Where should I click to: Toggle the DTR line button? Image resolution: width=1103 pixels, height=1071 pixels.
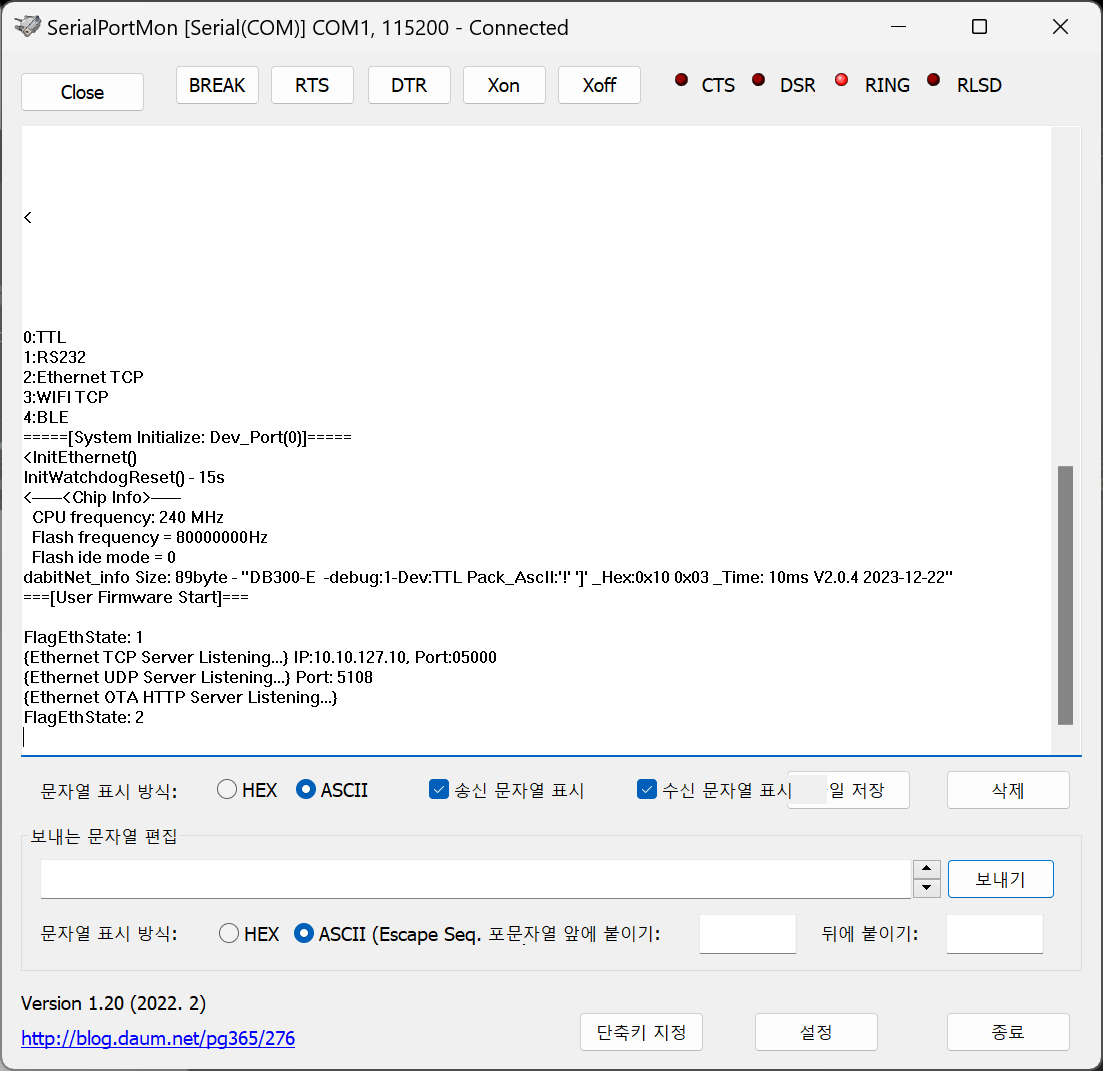pos(409,85)
